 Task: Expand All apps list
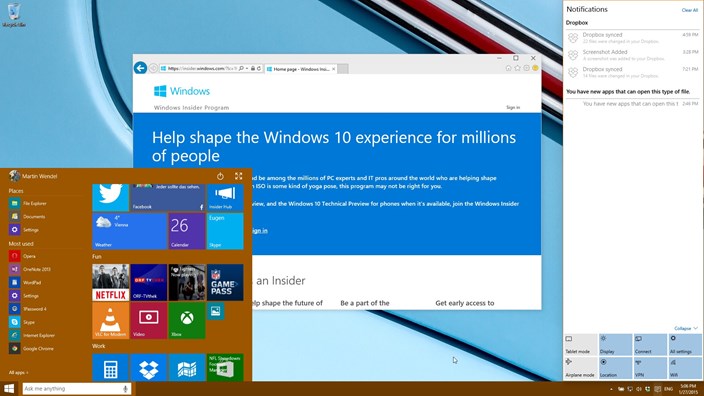tap(18, 372)
